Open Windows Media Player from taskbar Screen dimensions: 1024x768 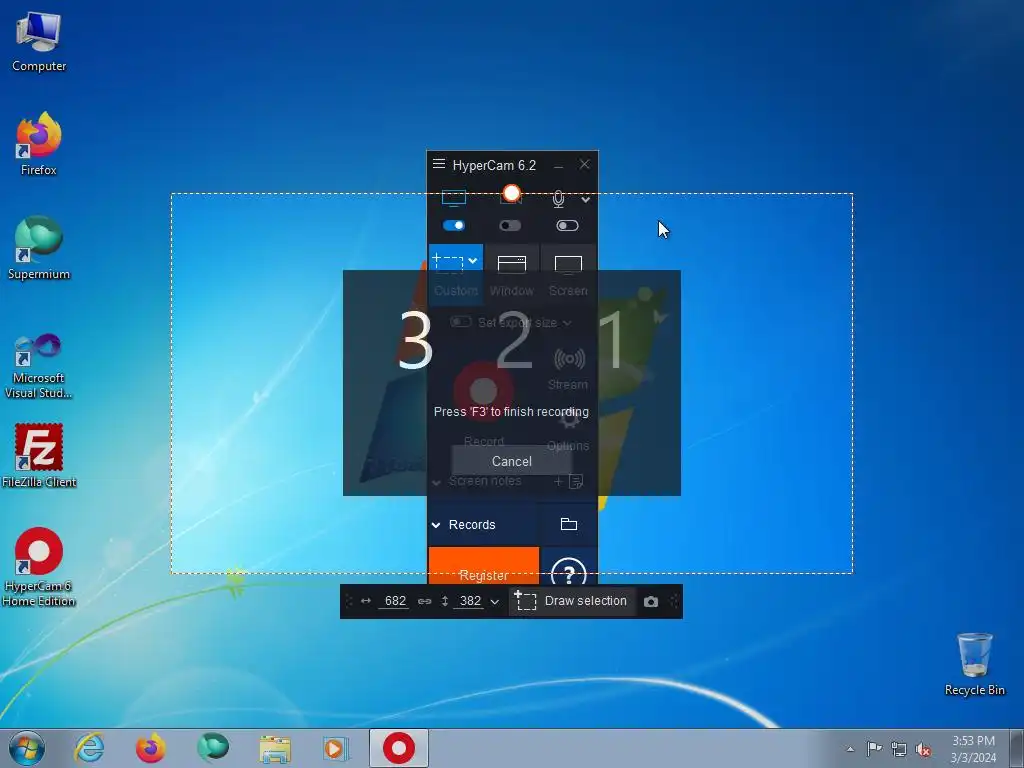click(336, 748)
